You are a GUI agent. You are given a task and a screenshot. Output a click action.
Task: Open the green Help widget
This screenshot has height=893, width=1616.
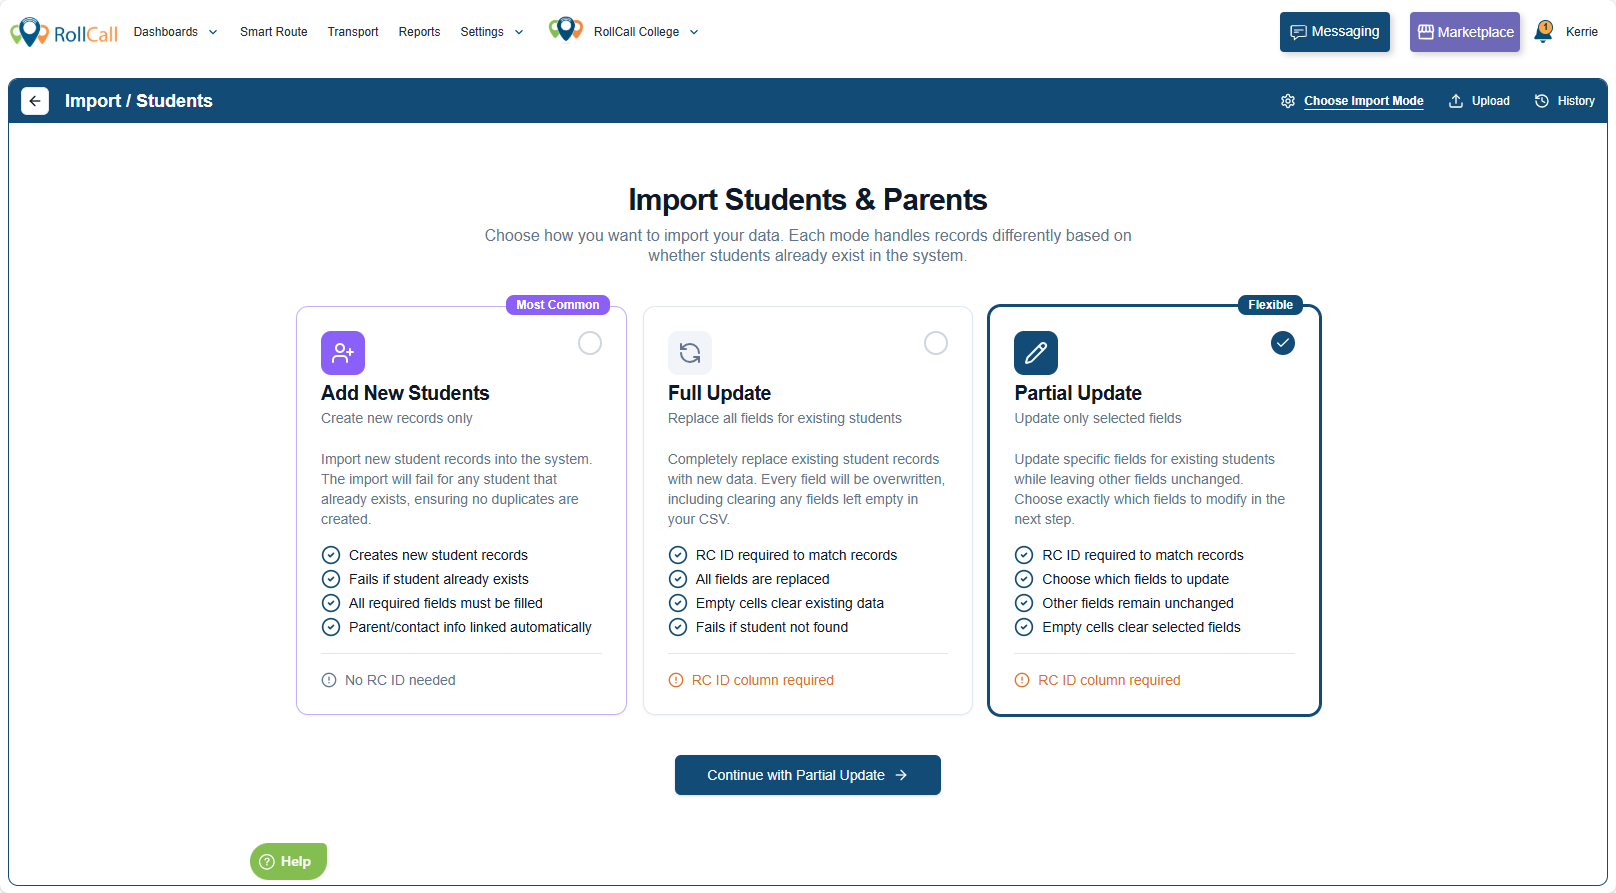(x=288, y=861)
